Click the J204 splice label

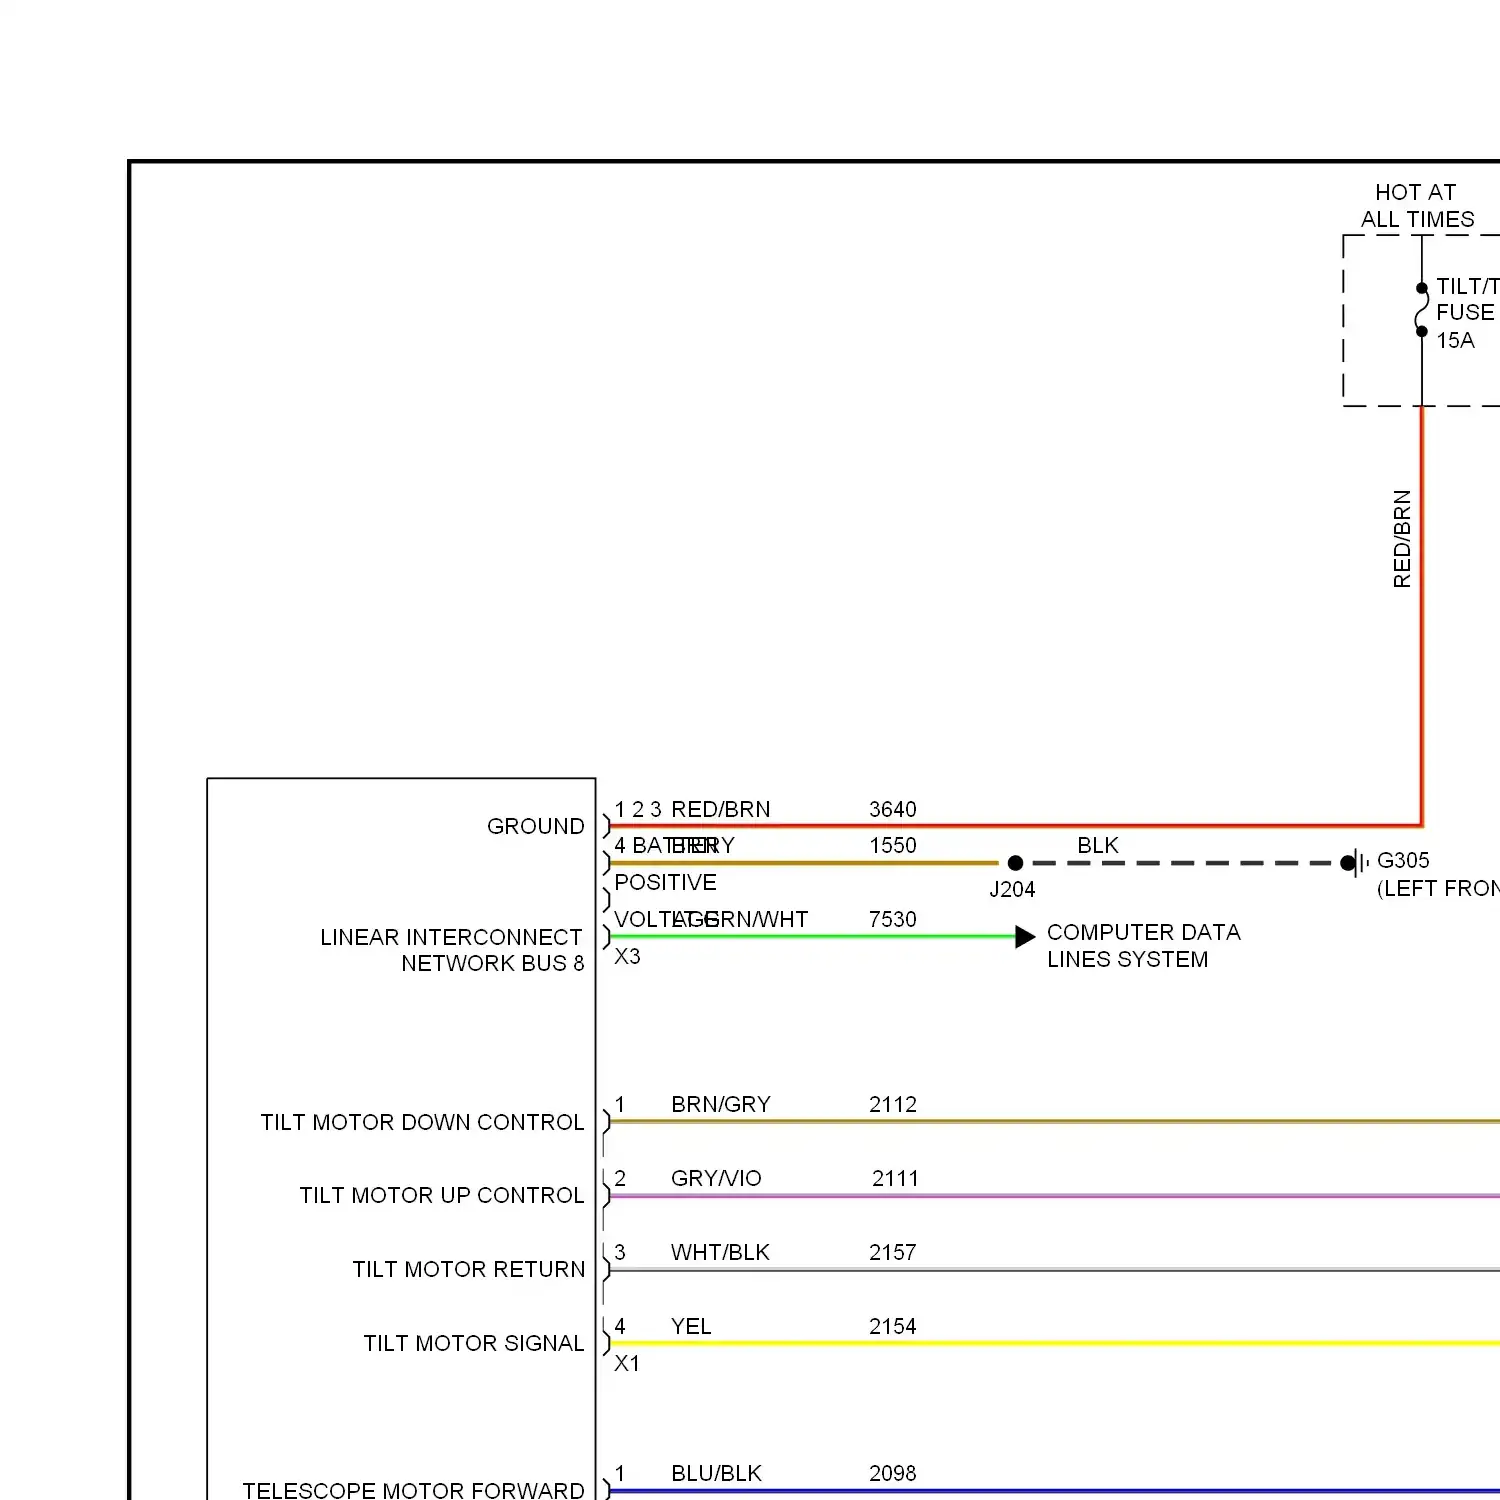[1012, 889]
